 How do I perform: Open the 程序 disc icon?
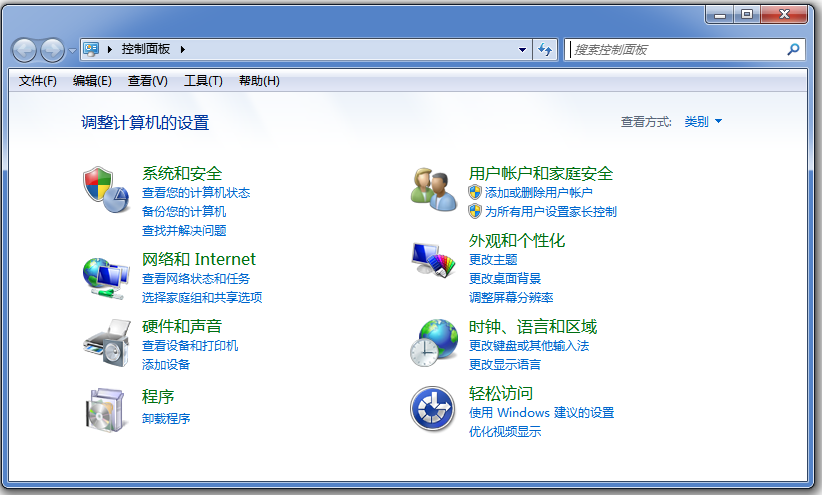pyautogui.click(x=107, y=410)
